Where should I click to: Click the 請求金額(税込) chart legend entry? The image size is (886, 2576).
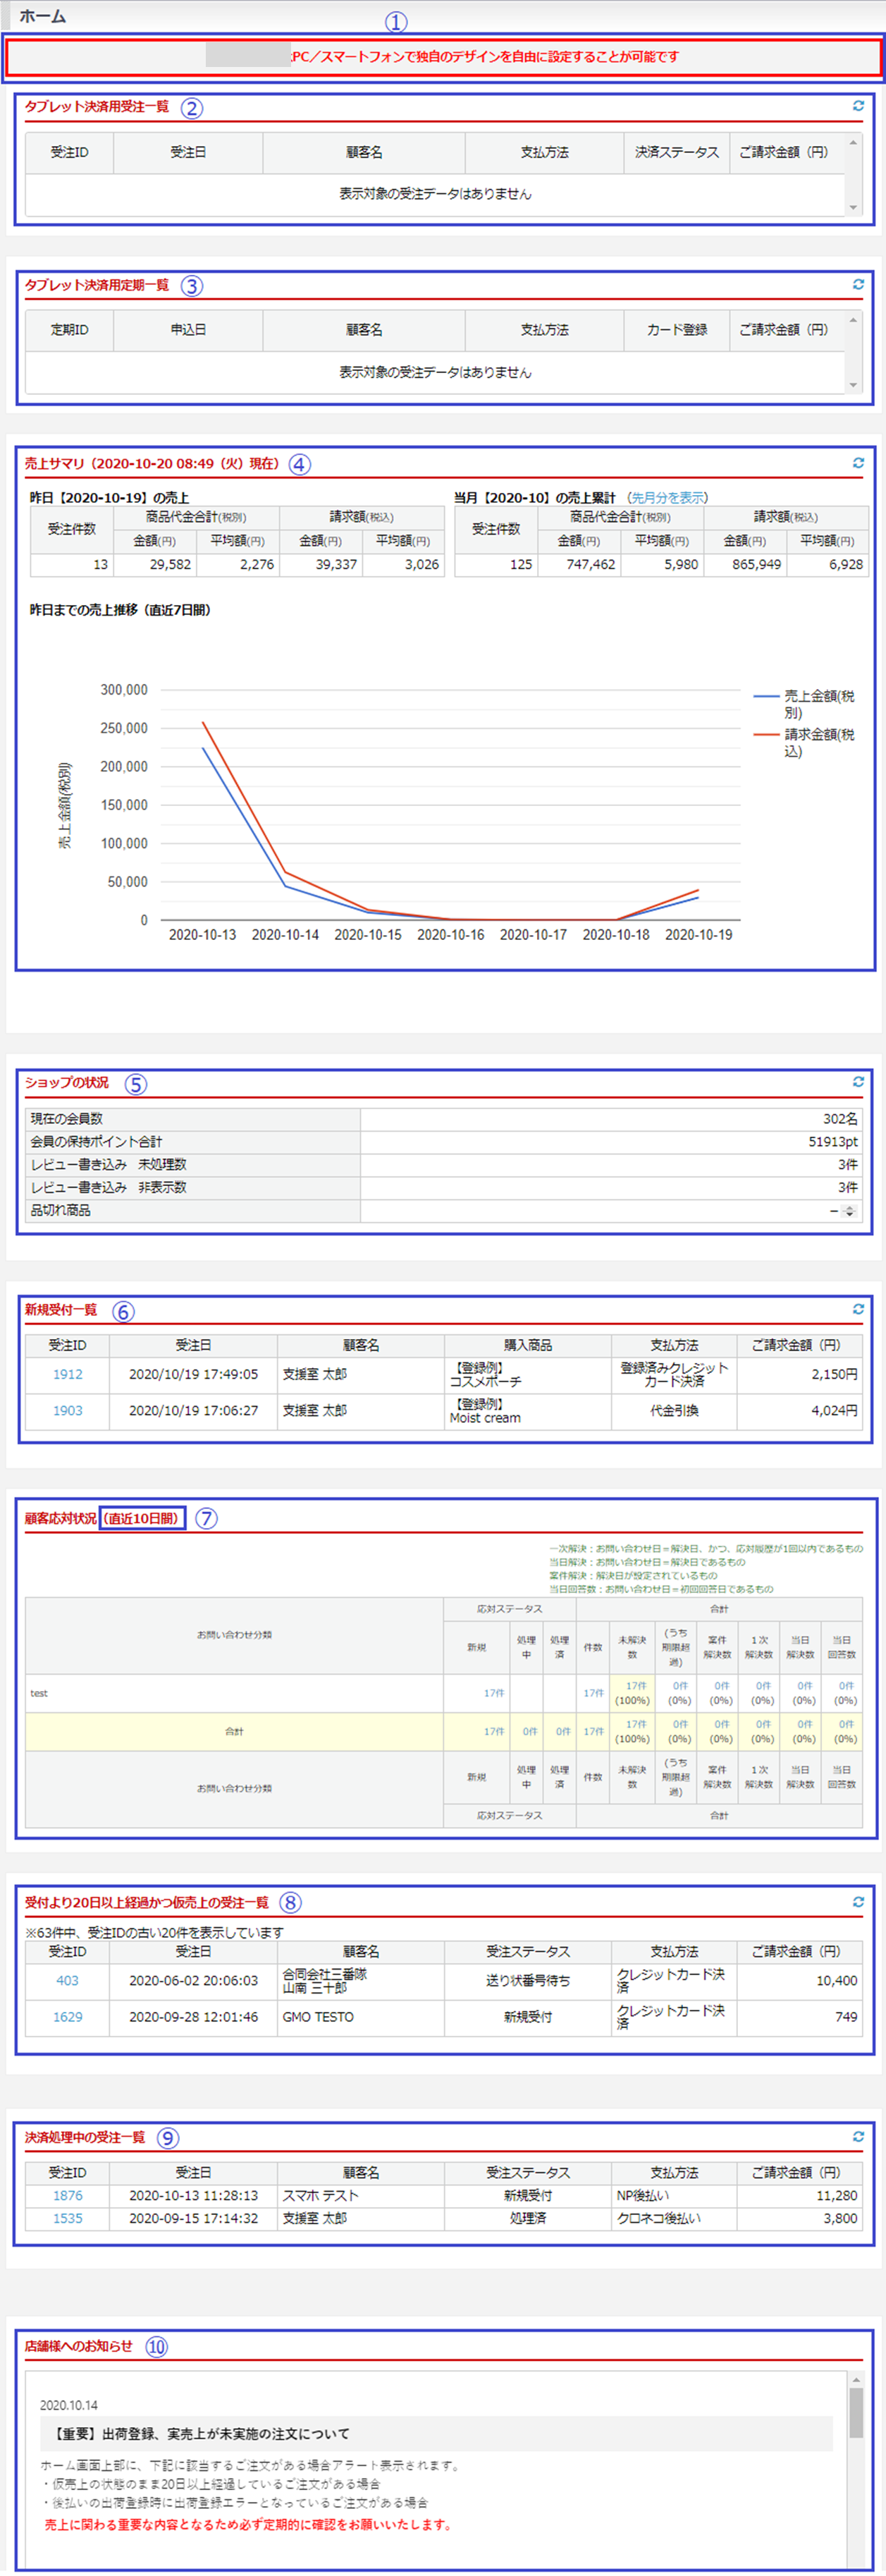coord(805,742)
